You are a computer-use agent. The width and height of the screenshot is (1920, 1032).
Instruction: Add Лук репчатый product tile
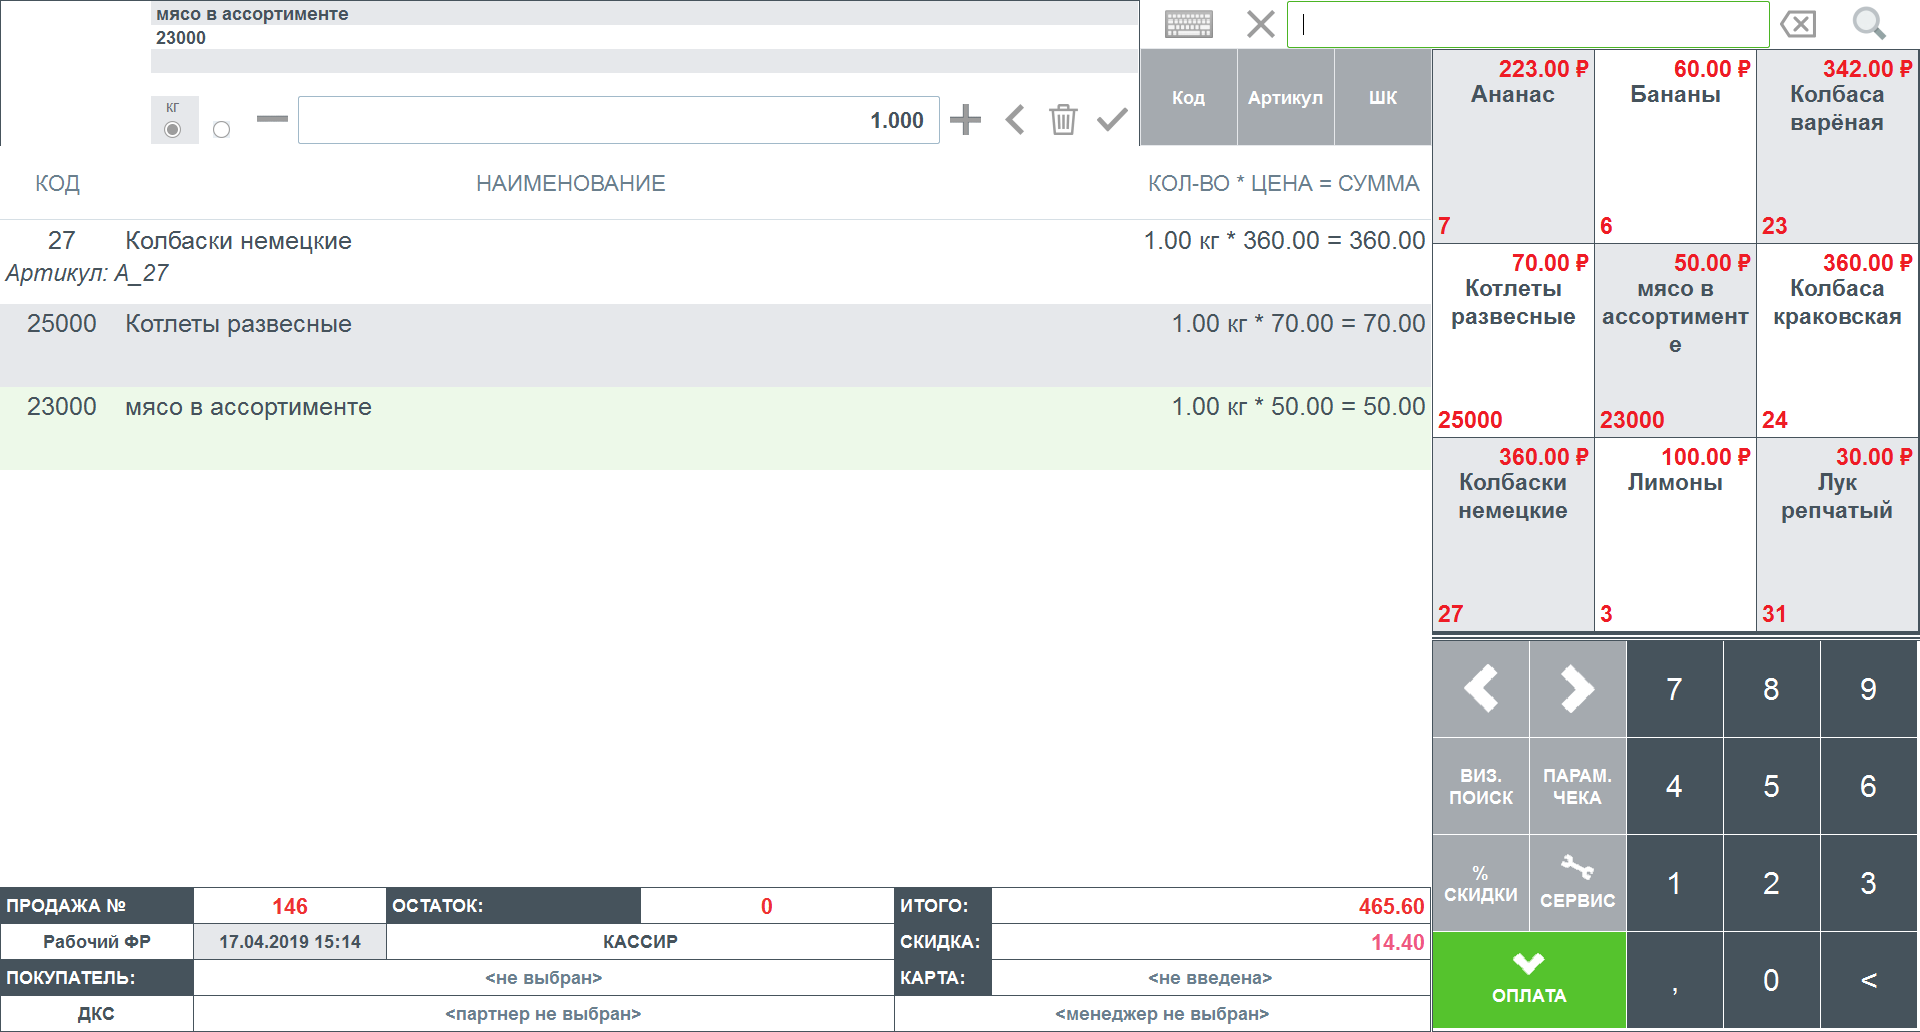1837,534
